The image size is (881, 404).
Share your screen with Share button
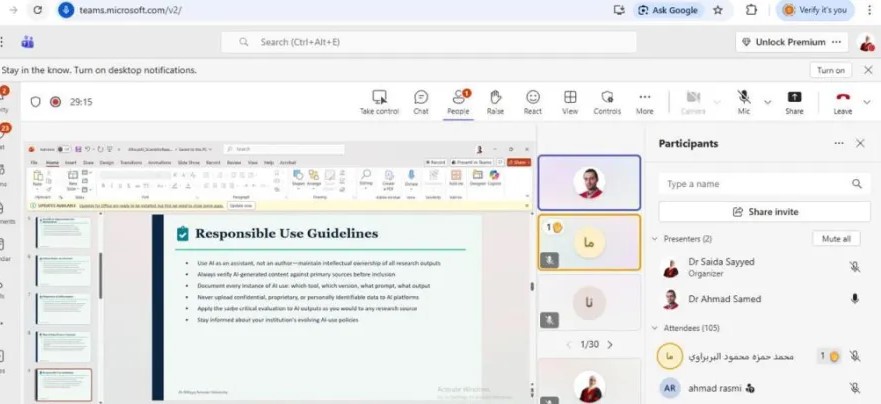(794, 101)
